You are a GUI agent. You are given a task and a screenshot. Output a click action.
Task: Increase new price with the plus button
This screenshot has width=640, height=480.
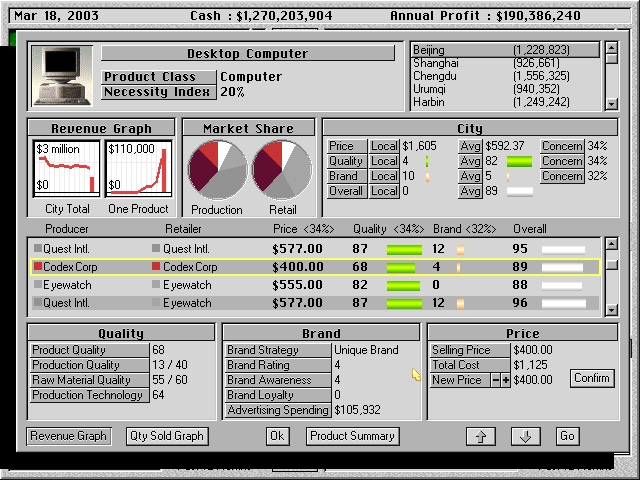(505, 380)
